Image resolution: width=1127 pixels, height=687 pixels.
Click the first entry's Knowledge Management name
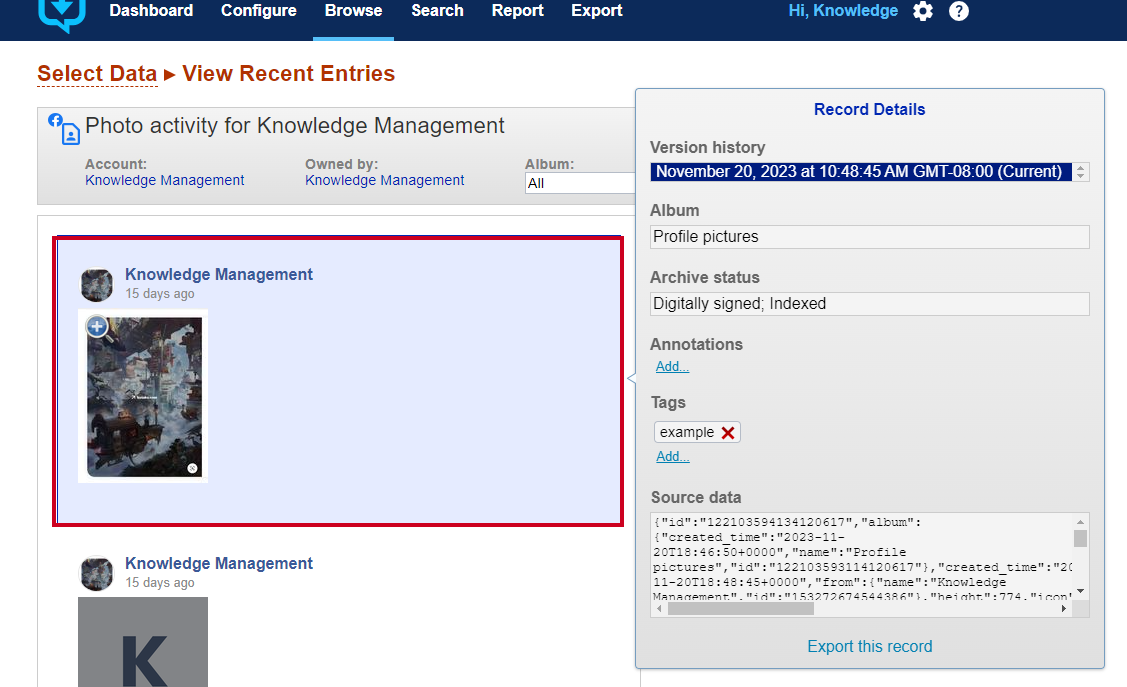point(218,275)
